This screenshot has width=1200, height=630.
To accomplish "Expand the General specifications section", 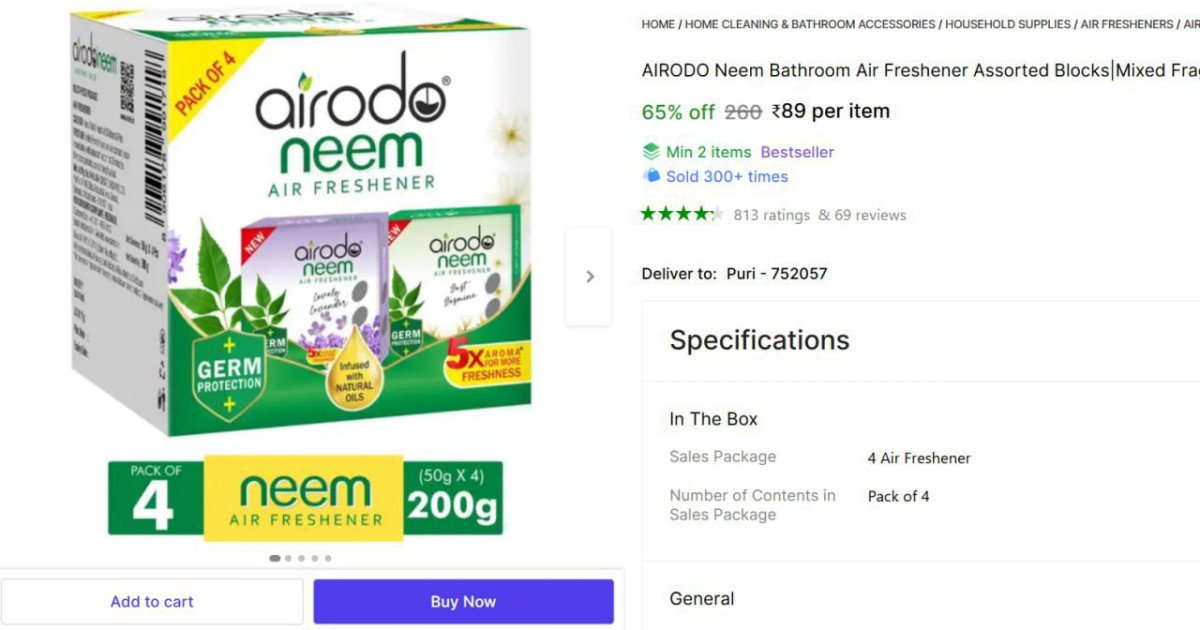I will pos(701,598).
